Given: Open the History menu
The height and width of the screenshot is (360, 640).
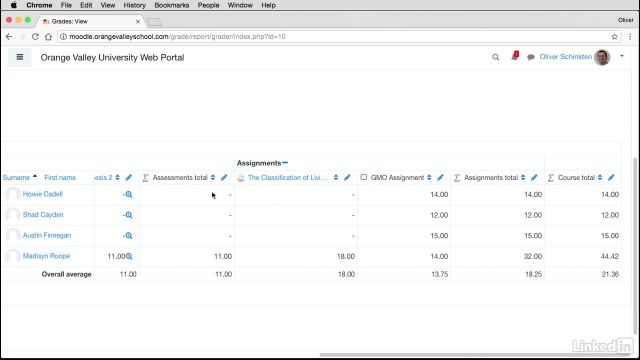Looking at the screenshot, I should (x=134, y=5).
